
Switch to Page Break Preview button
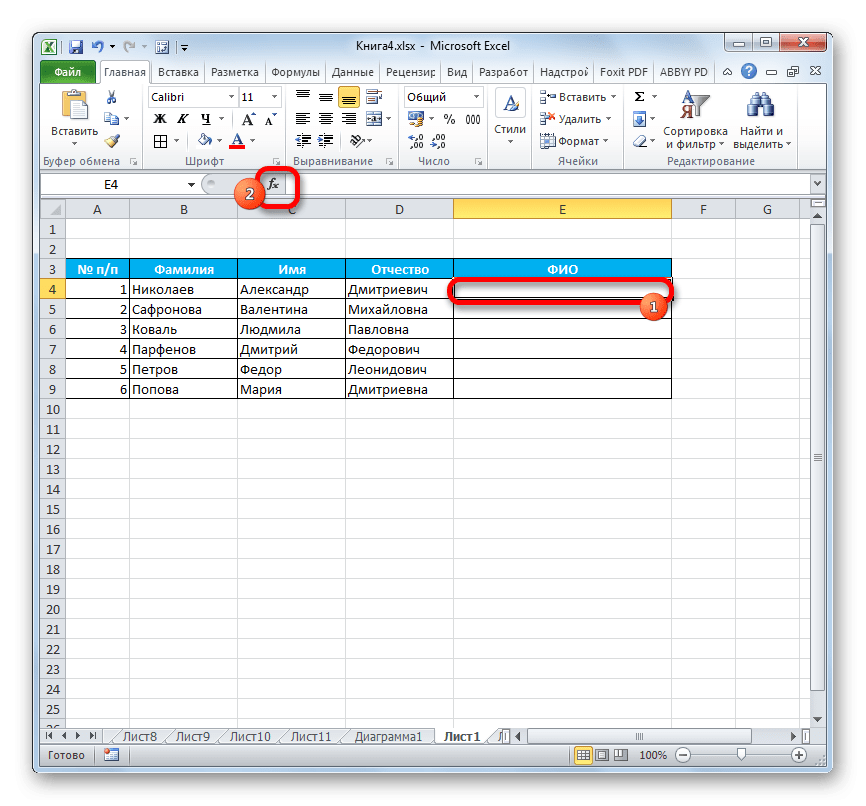pyautogui.click(x=621, y=755)
